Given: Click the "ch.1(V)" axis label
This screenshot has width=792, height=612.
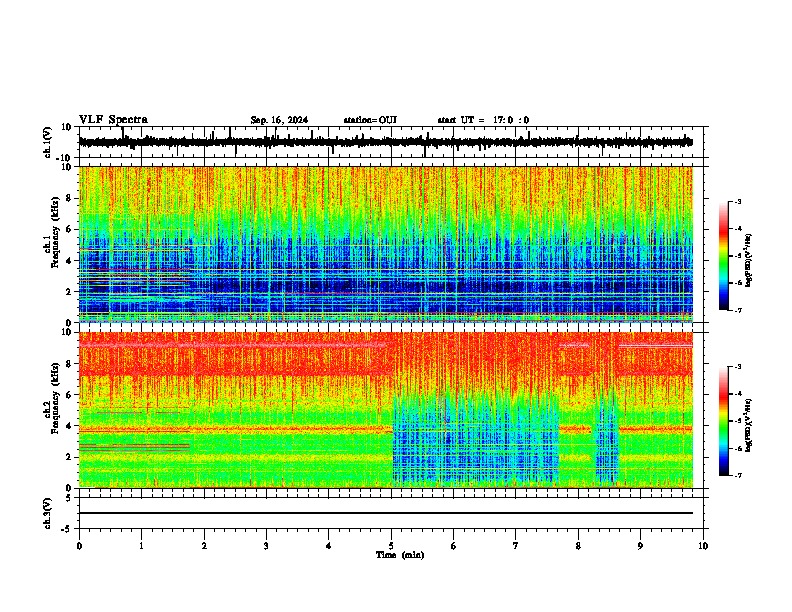Looking at the screenshot, I should coord(48,142).
